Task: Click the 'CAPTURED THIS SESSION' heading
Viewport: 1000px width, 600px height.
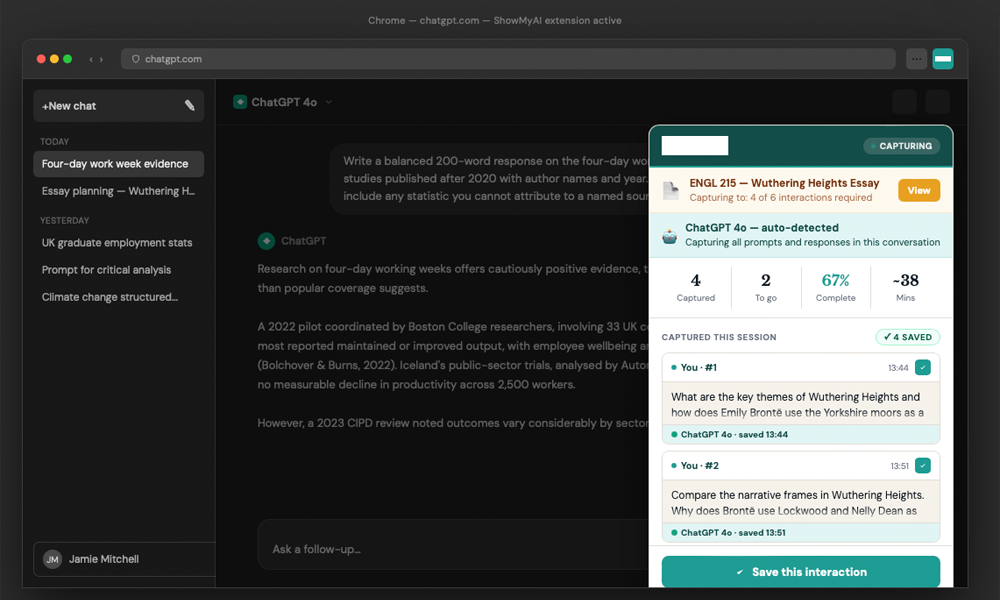Action: (719, 337)
